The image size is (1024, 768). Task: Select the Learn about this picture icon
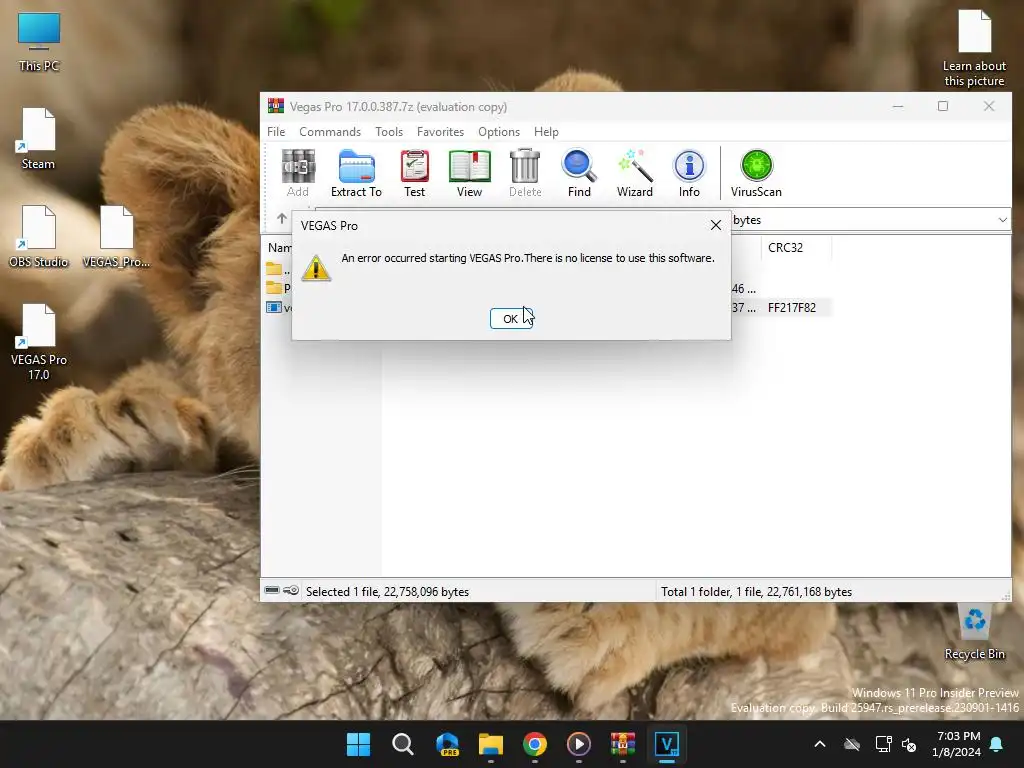[974, 48]
